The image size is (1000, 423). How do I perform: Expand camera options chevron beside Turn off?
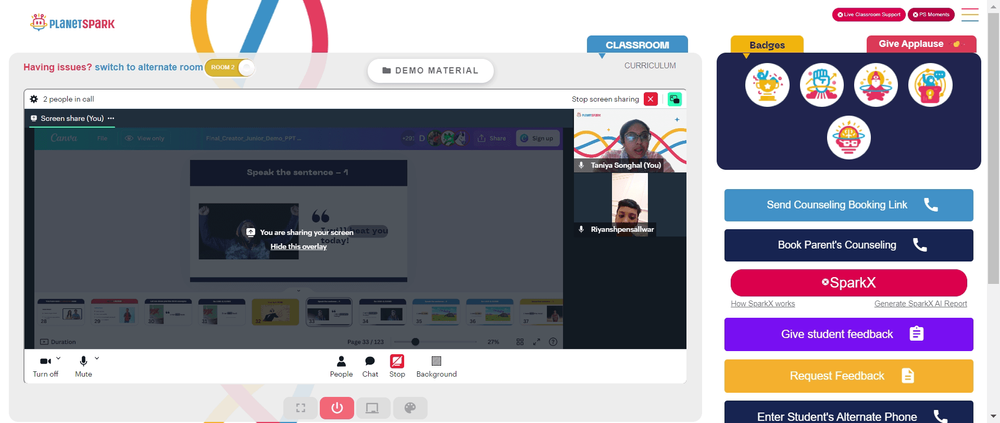tap(59, 358)
